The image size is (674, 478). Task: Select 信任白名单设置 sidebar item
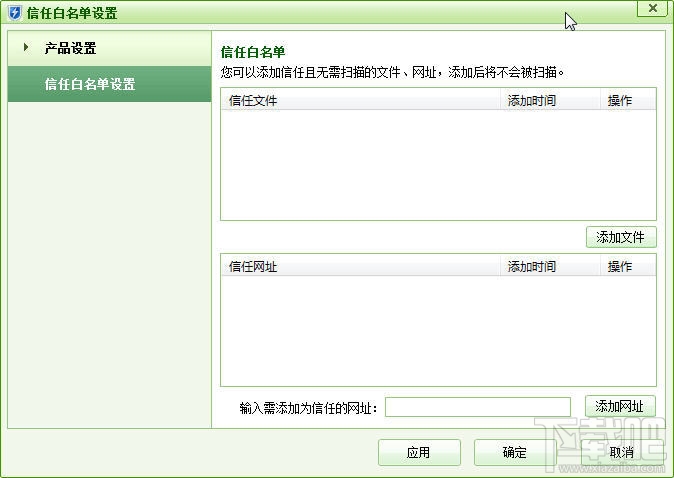click(109, 84)
